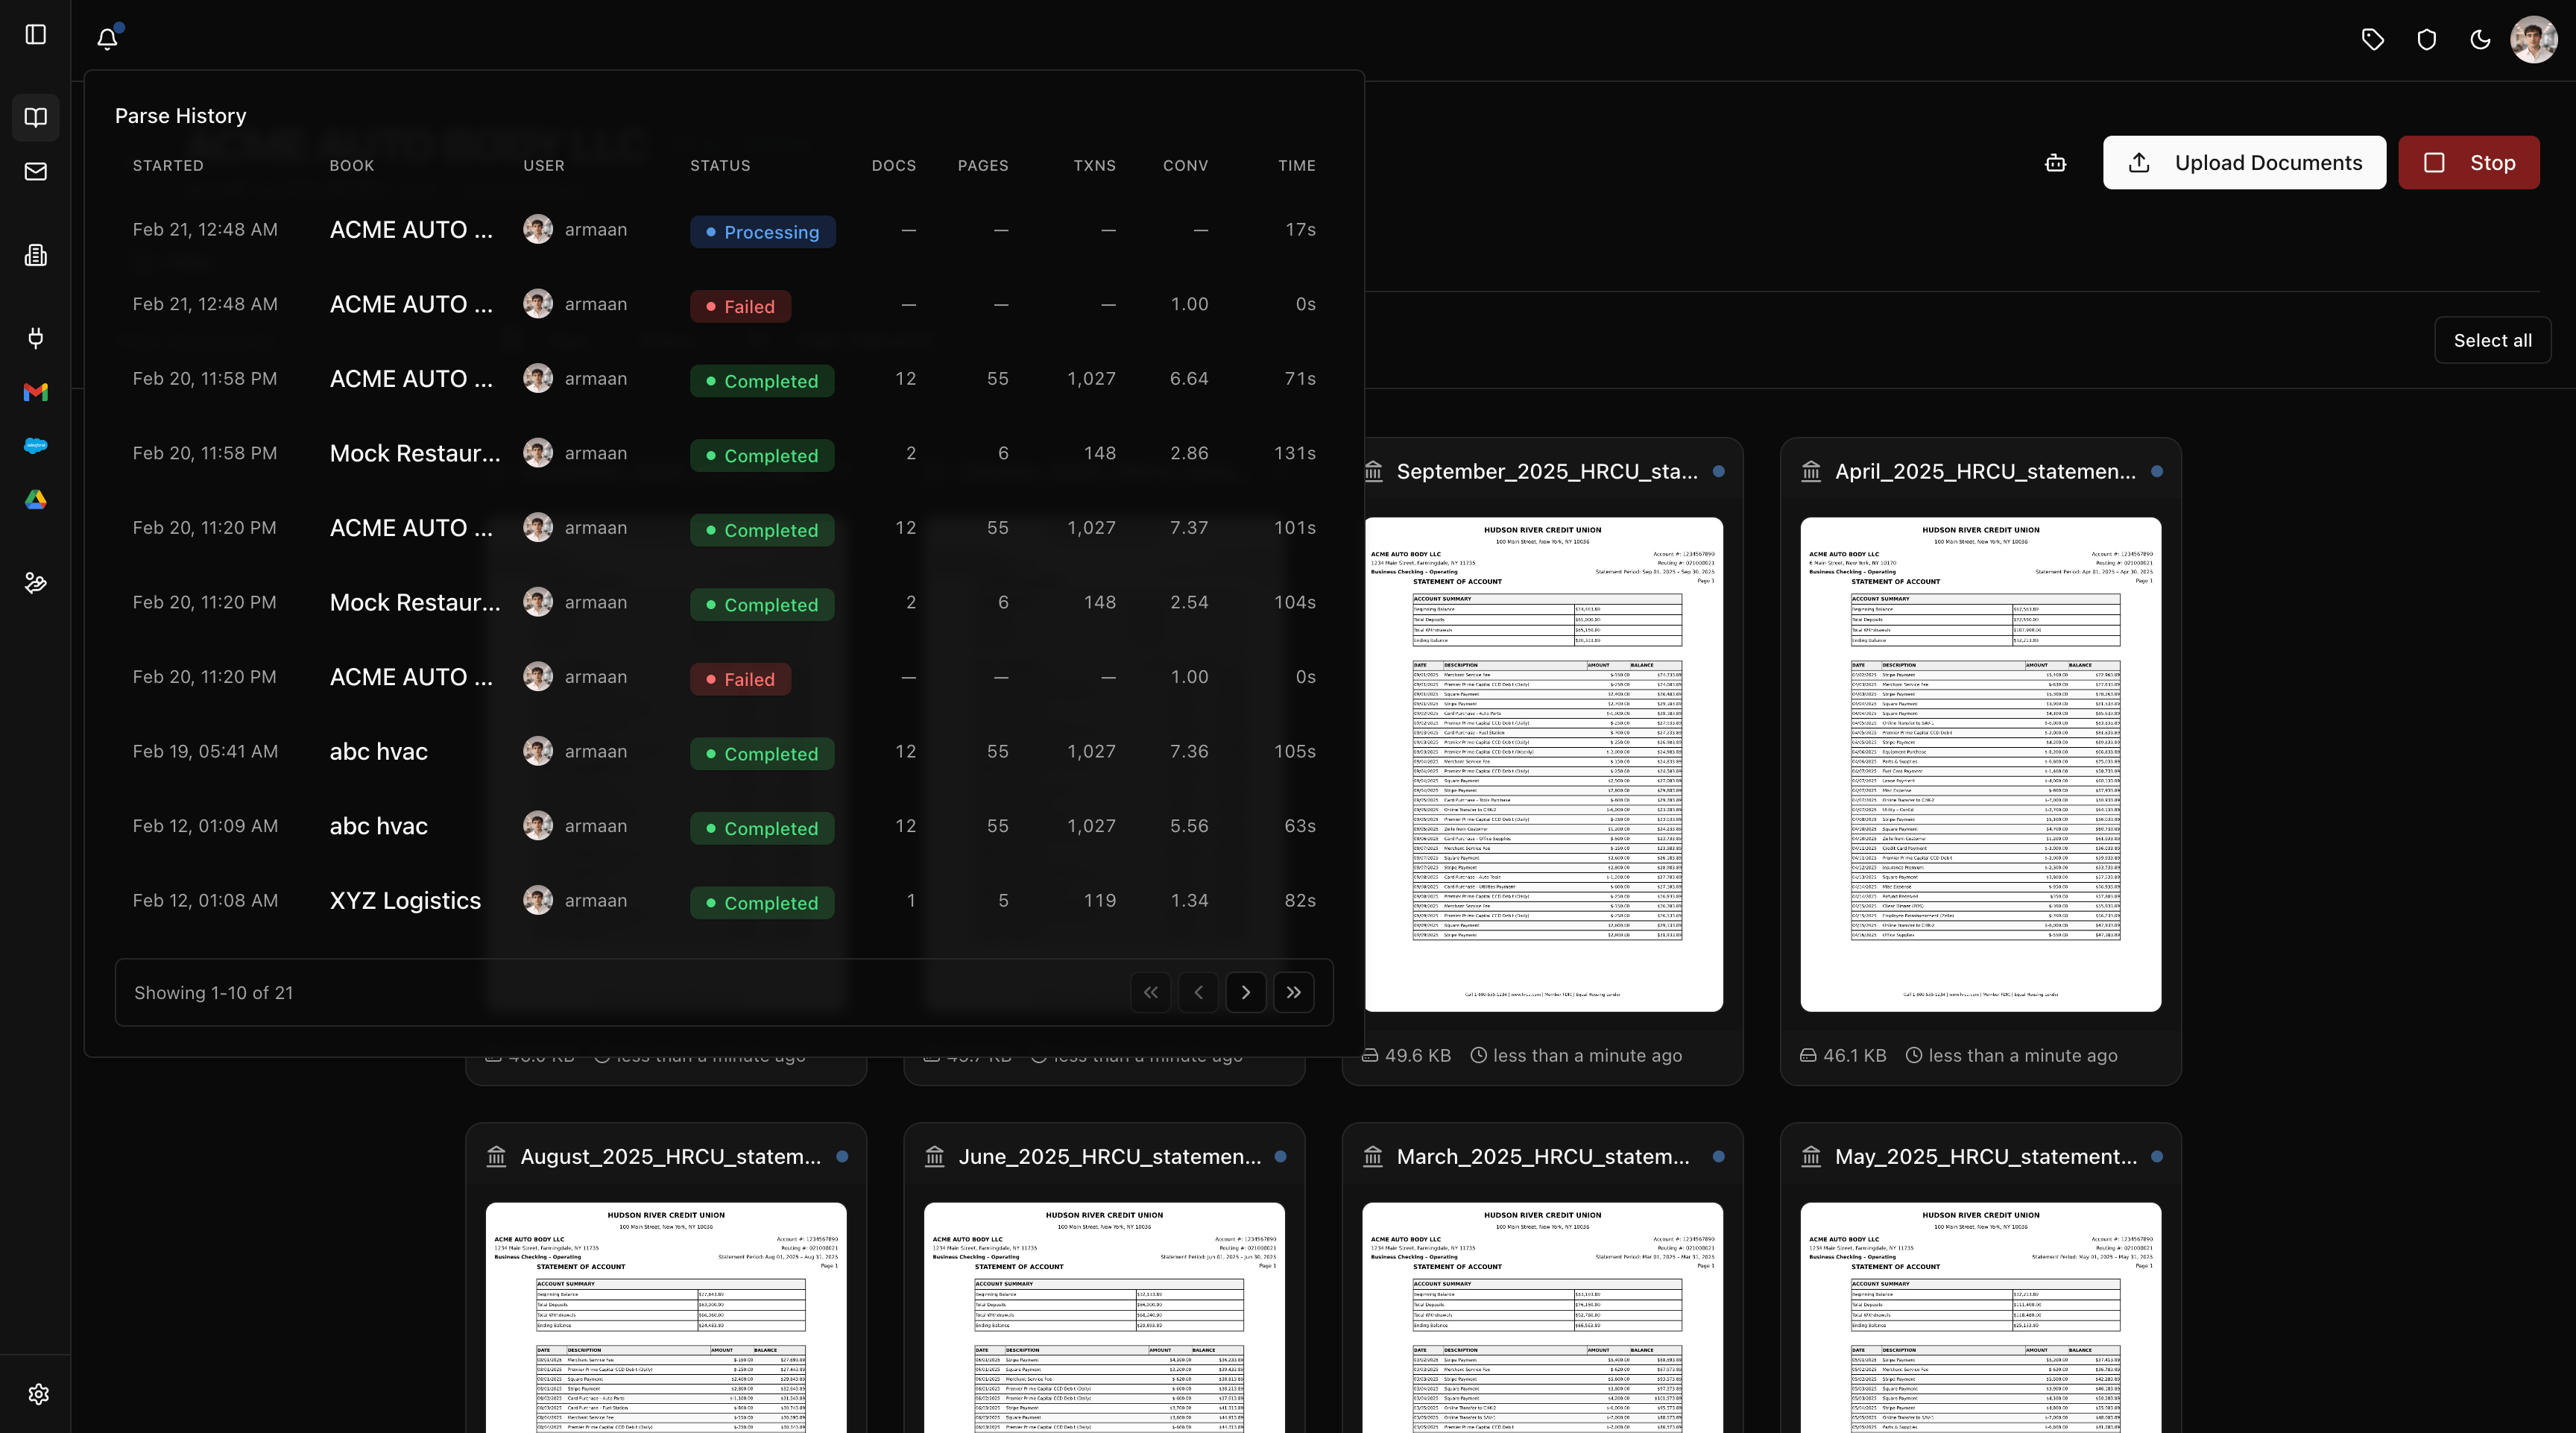The image size is (2576, 1433).
Task: Click the Select all button
Action: (2493, 340)
